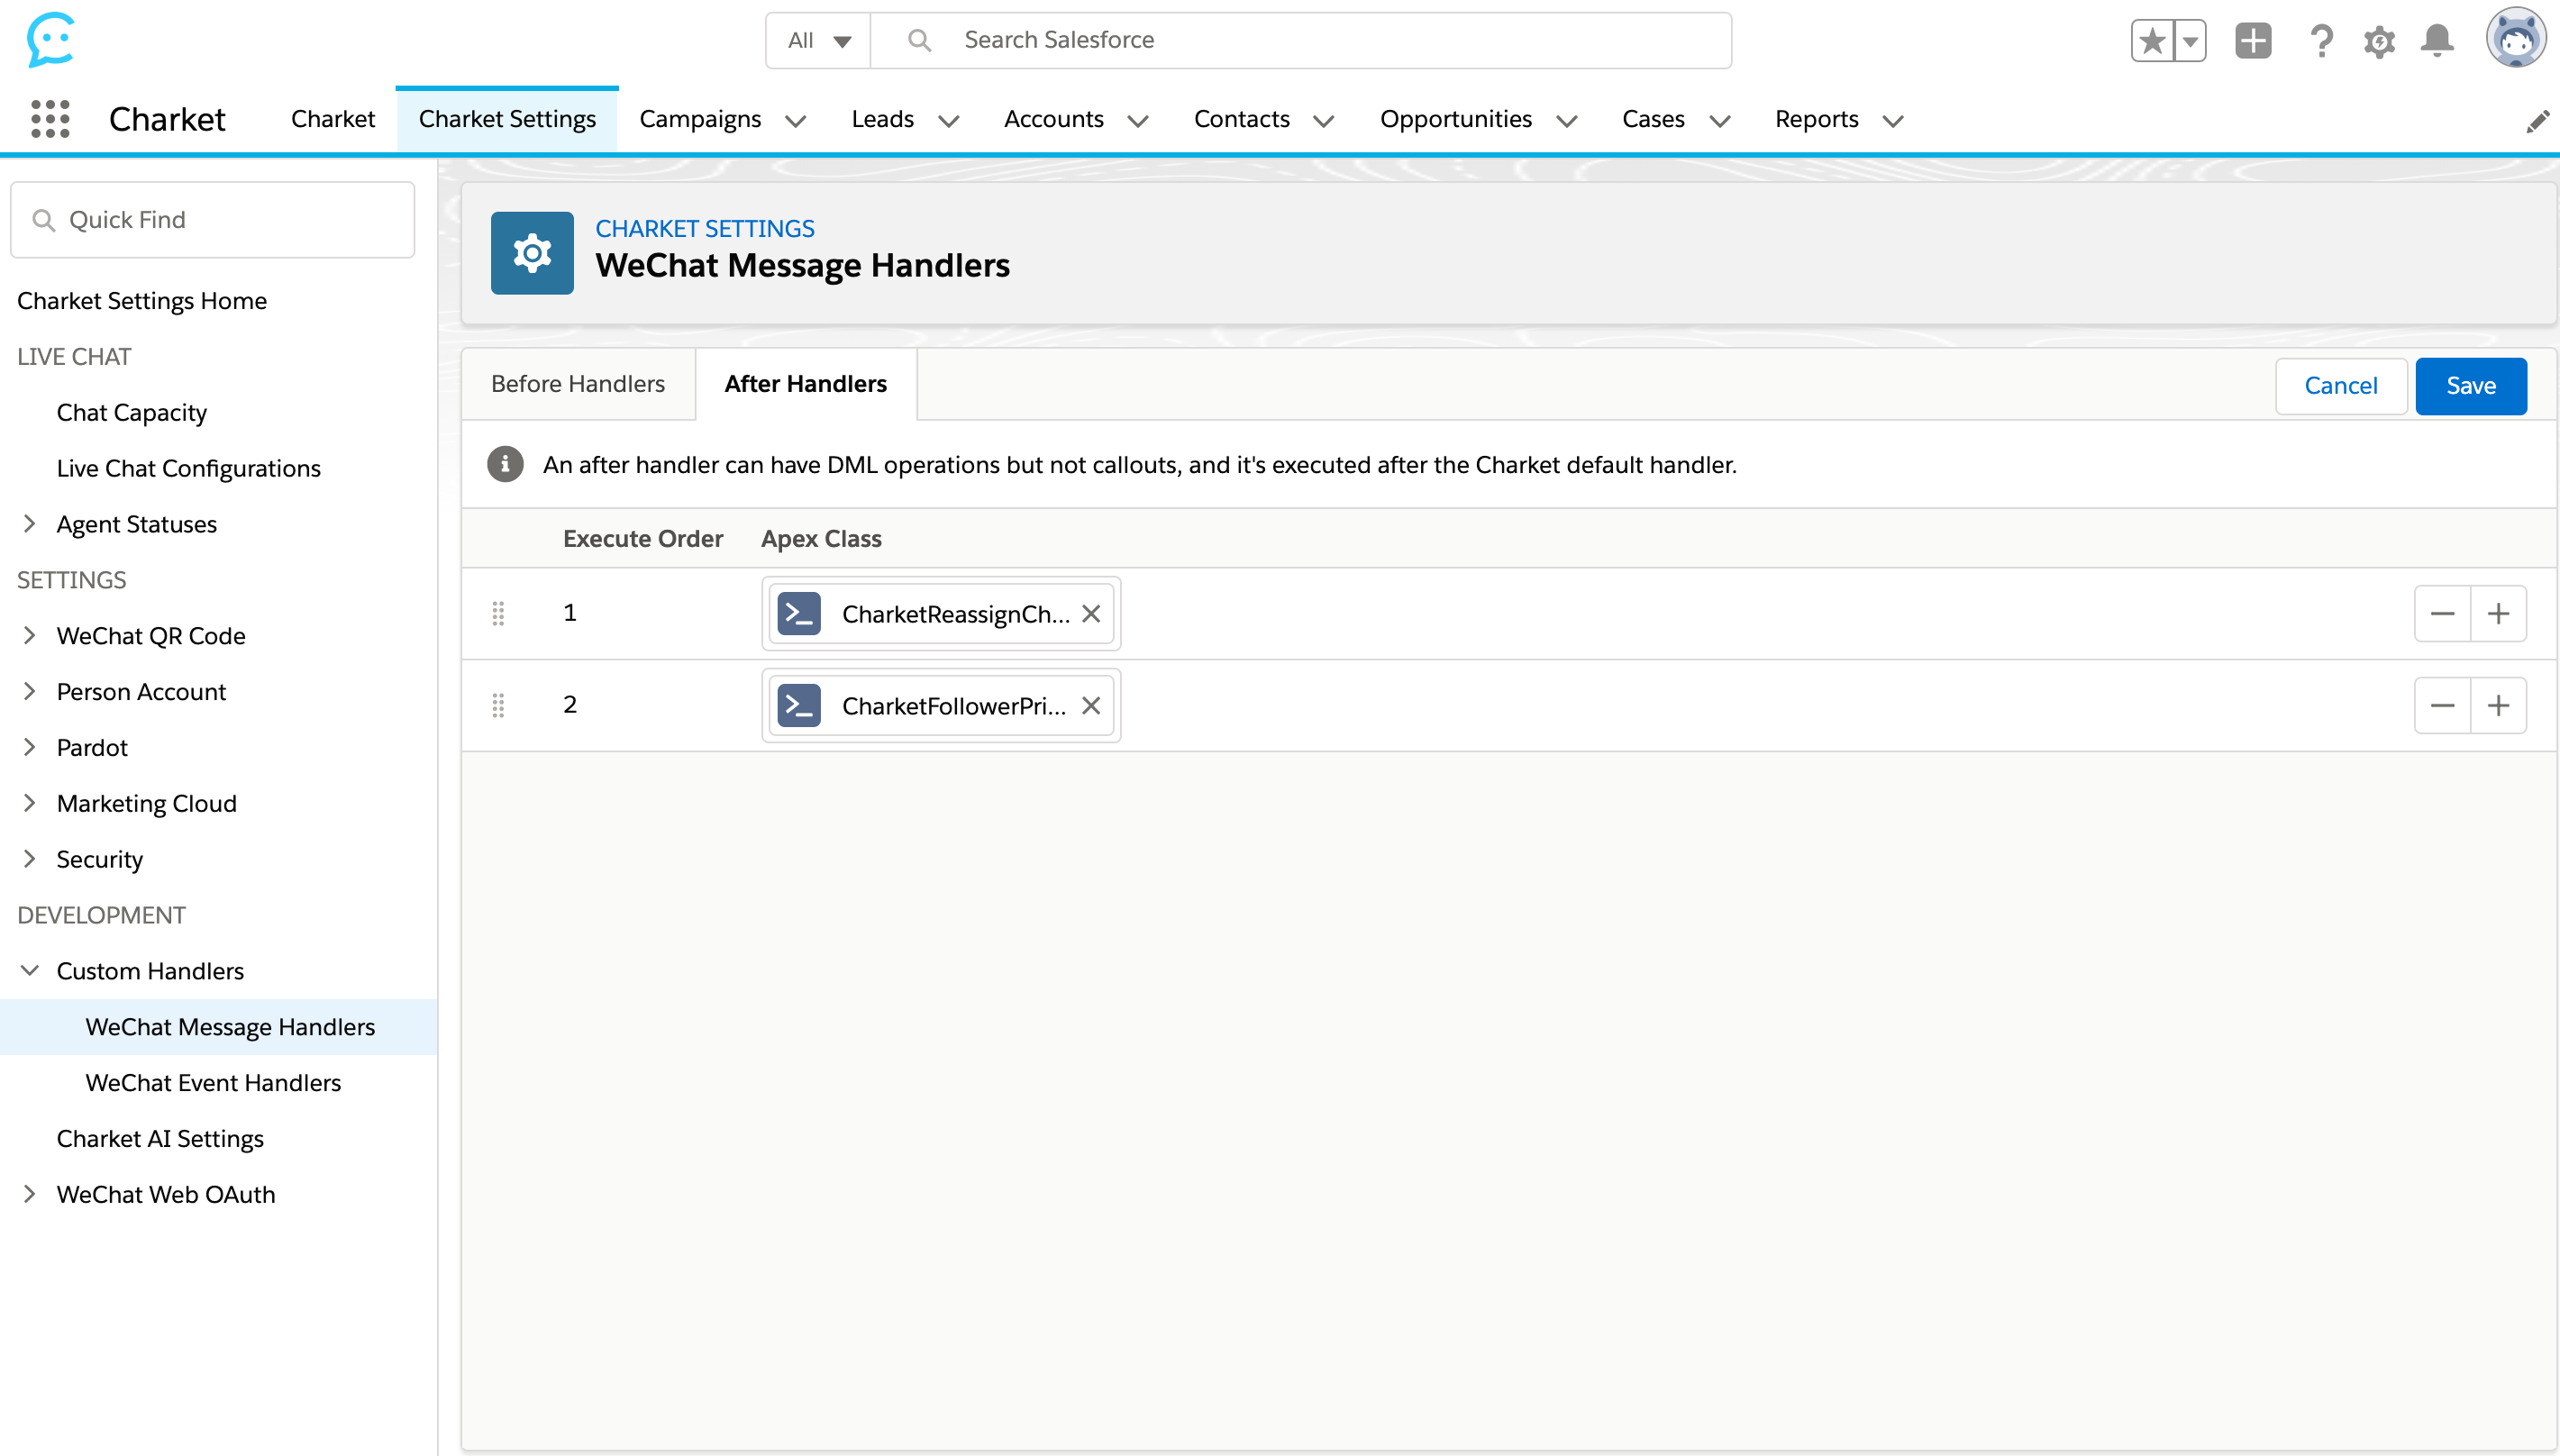The height and width of the screenshot is (1456, 2560).
Task: Open the Accounts tab dropdown chevron
Action: point(1137,121)
